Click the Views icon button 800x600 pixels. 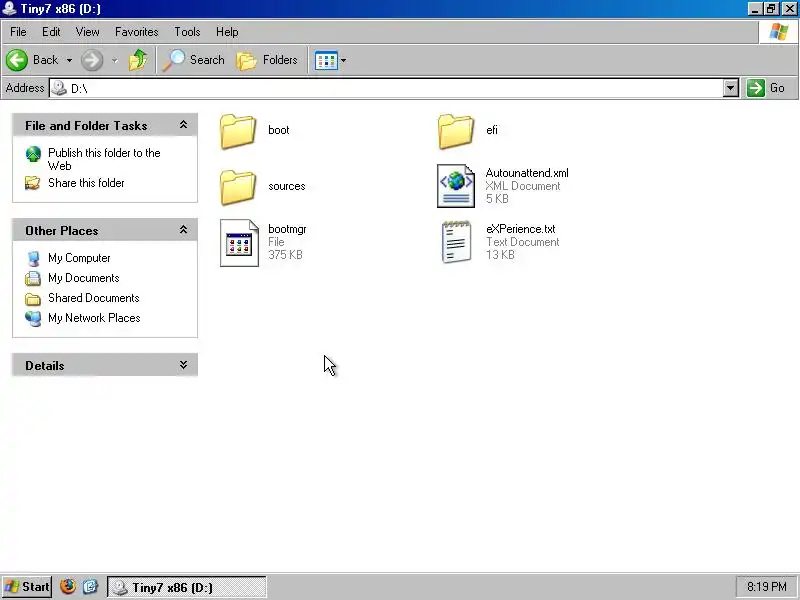[x=326, y=60]
